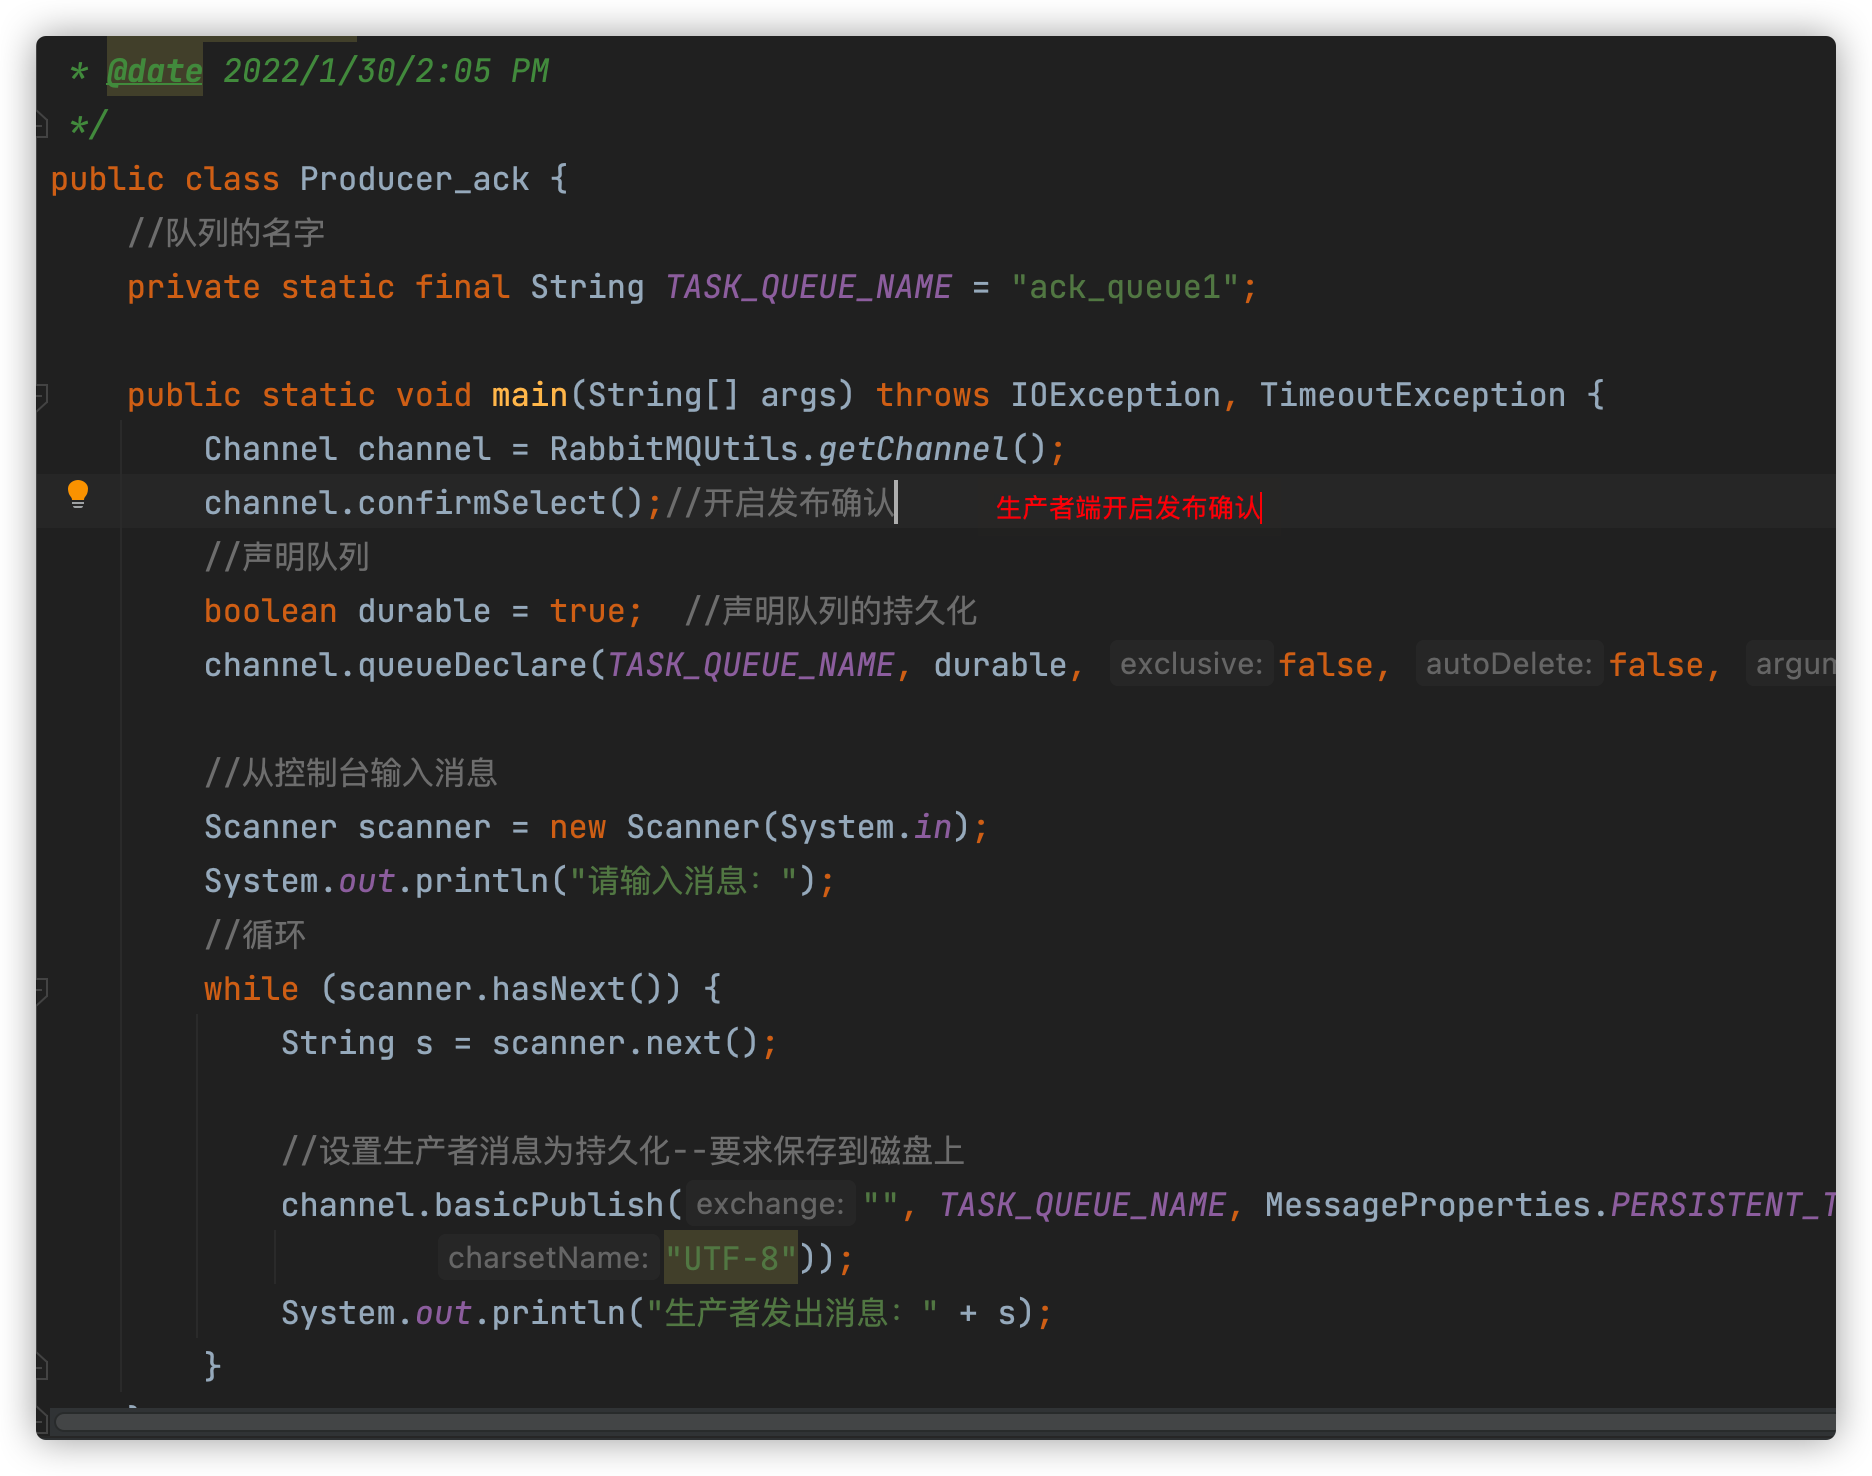Click the comment about 持久化 to disk
Viewport: 1872px width, 1476px height.
pyautogui.click(x=622, y=1151)
